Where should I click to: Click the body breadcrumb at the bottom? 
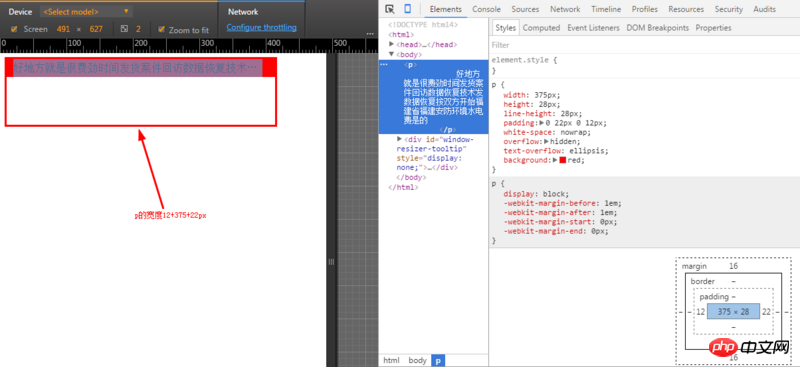417,360
